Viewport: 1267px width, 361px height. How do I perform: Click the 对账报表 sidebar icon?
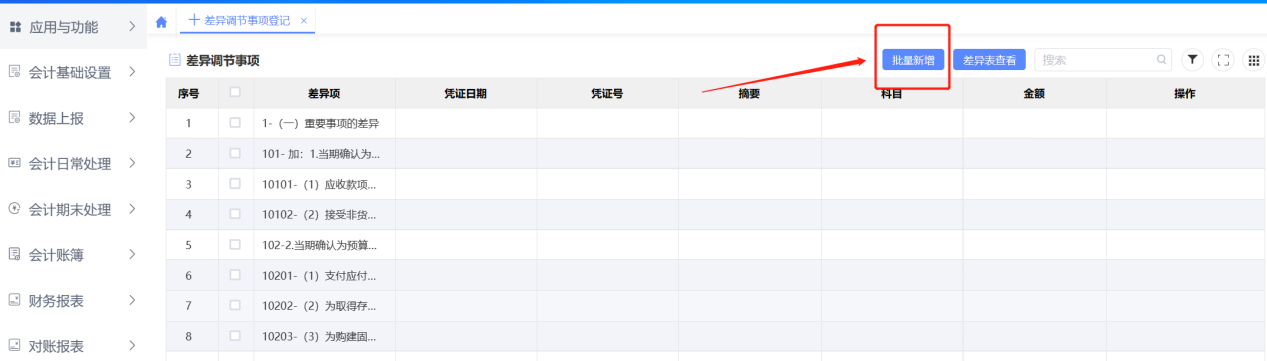click(15, 346)
